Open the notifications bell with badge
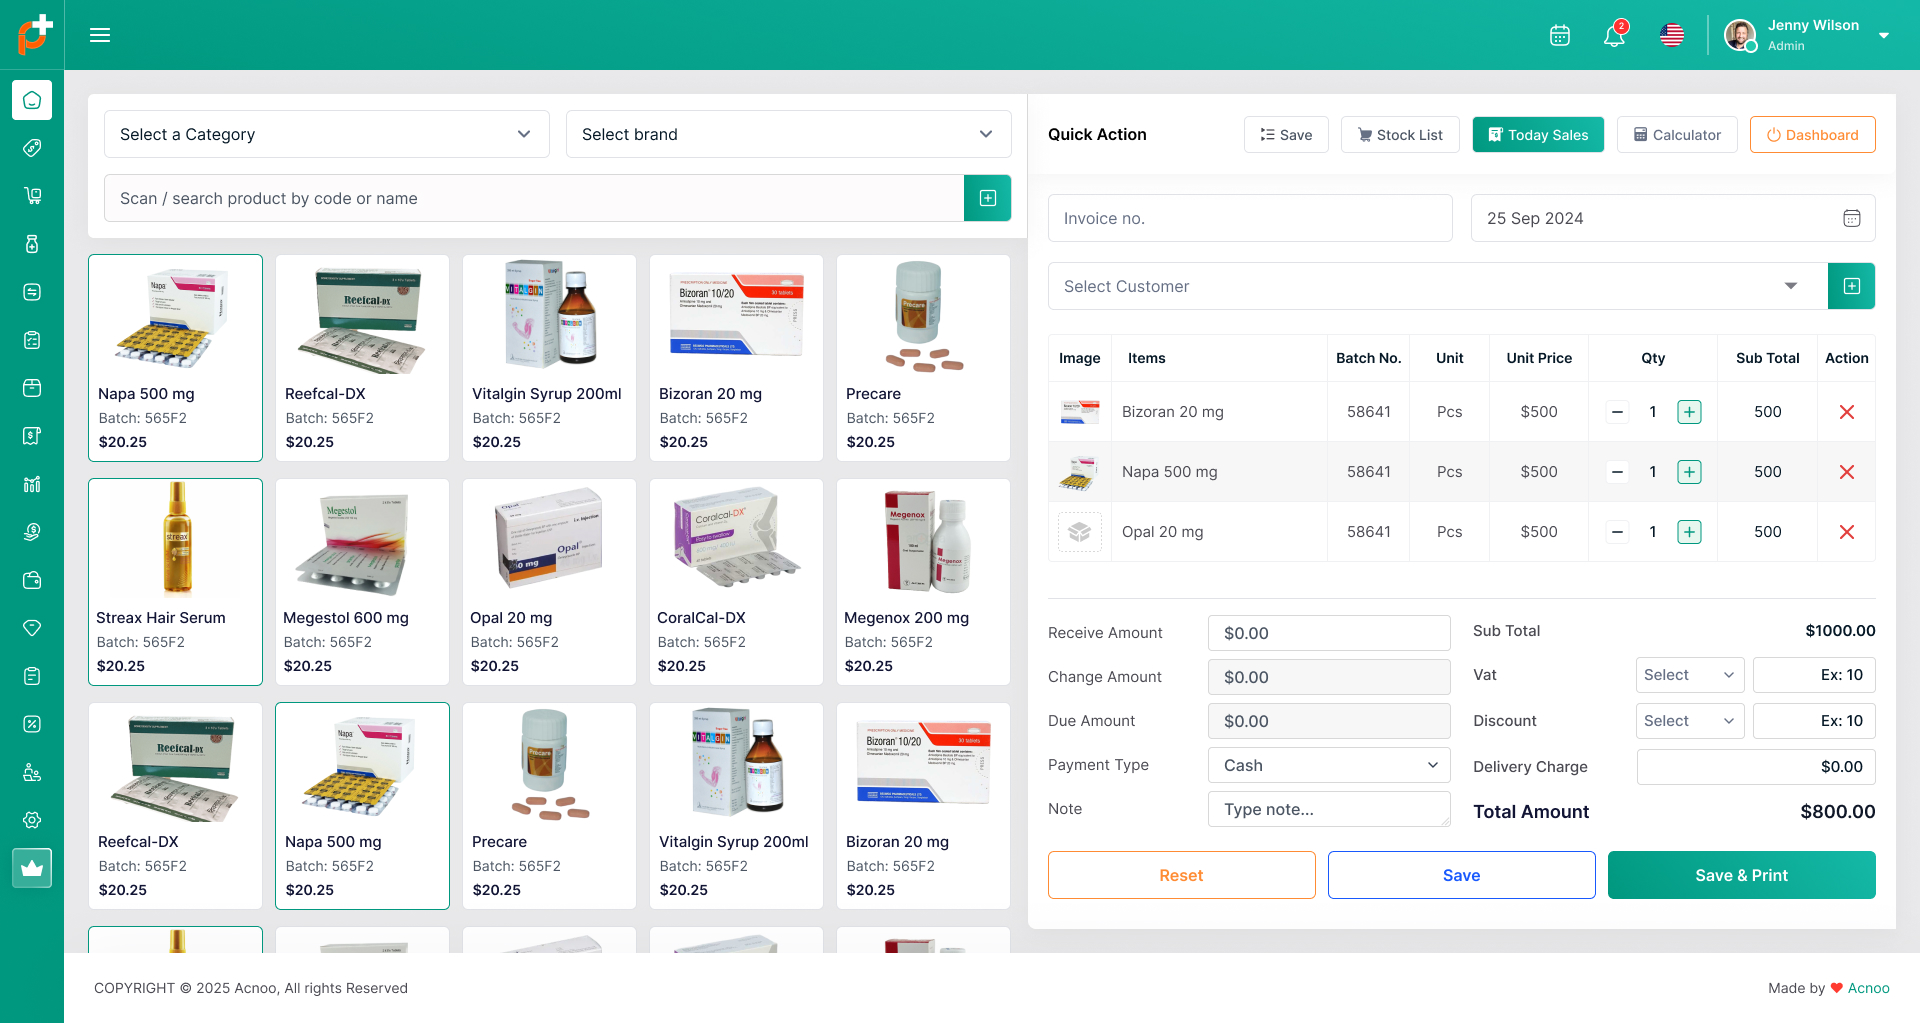The height and width of the screenshot is (1023, 1920). coord(1613,35)
